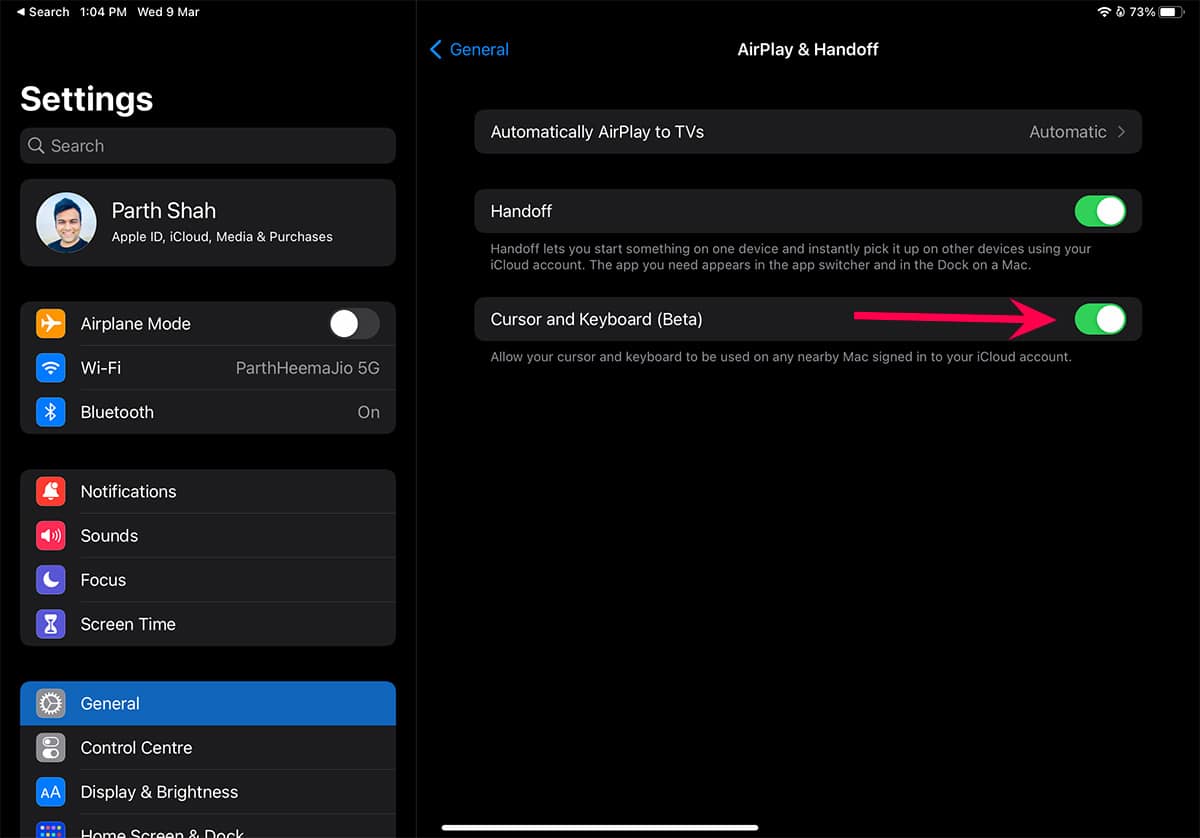Expand Automatically AirPlay to TVs chevron
The width and height of the screenshot is (1200, 838).
tap(1122, 132)
